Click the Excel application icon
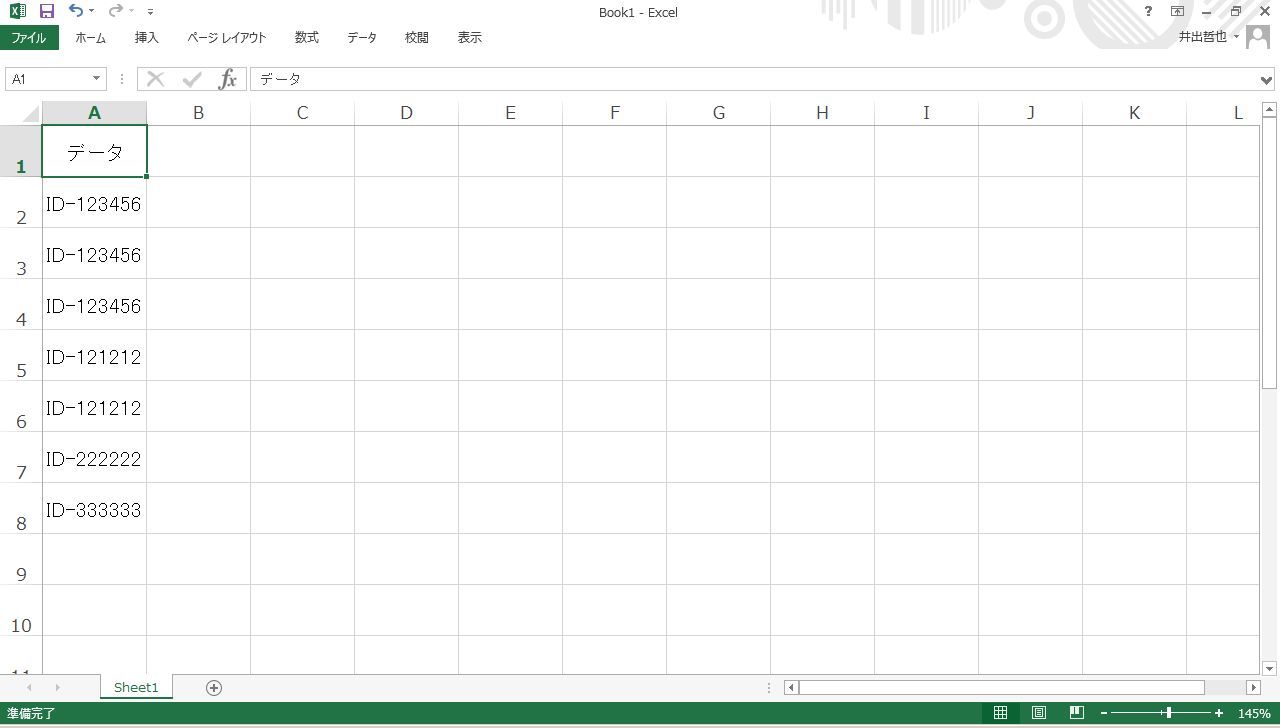 click(17, 11)
